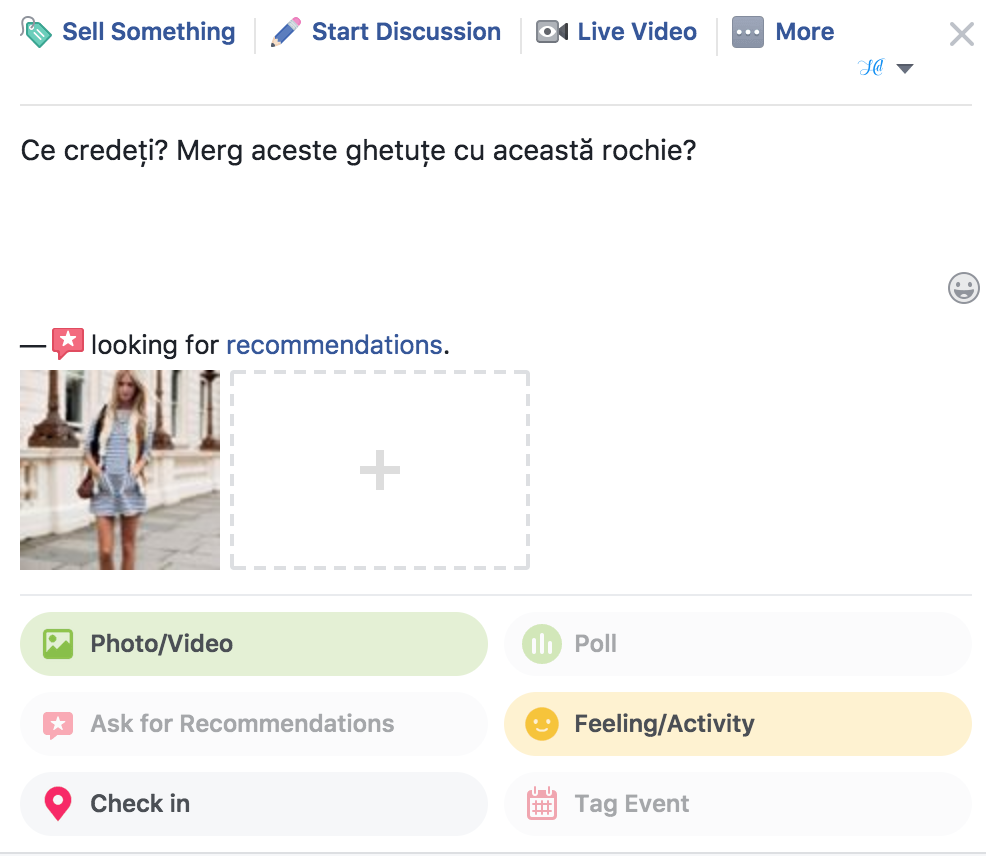Switch to the Start Discussion tab
Screen dimensions: 986x856
click(406, 32)
